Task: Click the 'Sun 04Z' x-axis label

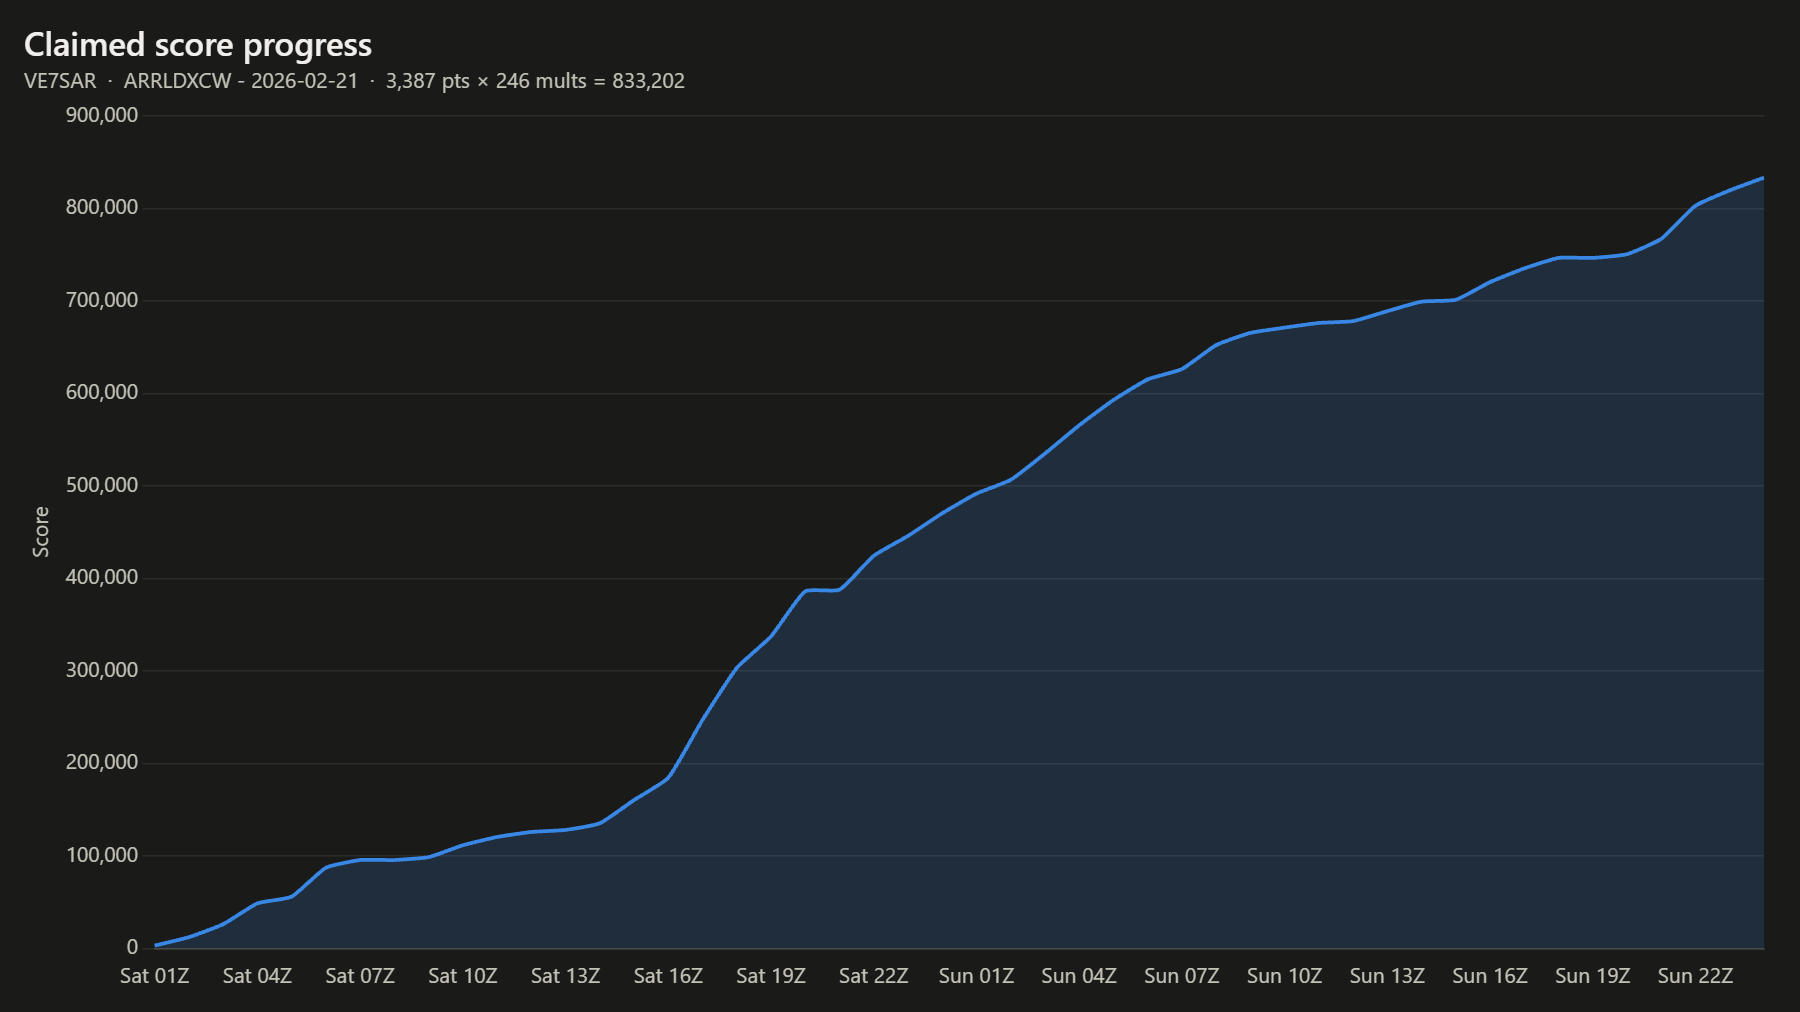Action: [x=1079, y=976]
